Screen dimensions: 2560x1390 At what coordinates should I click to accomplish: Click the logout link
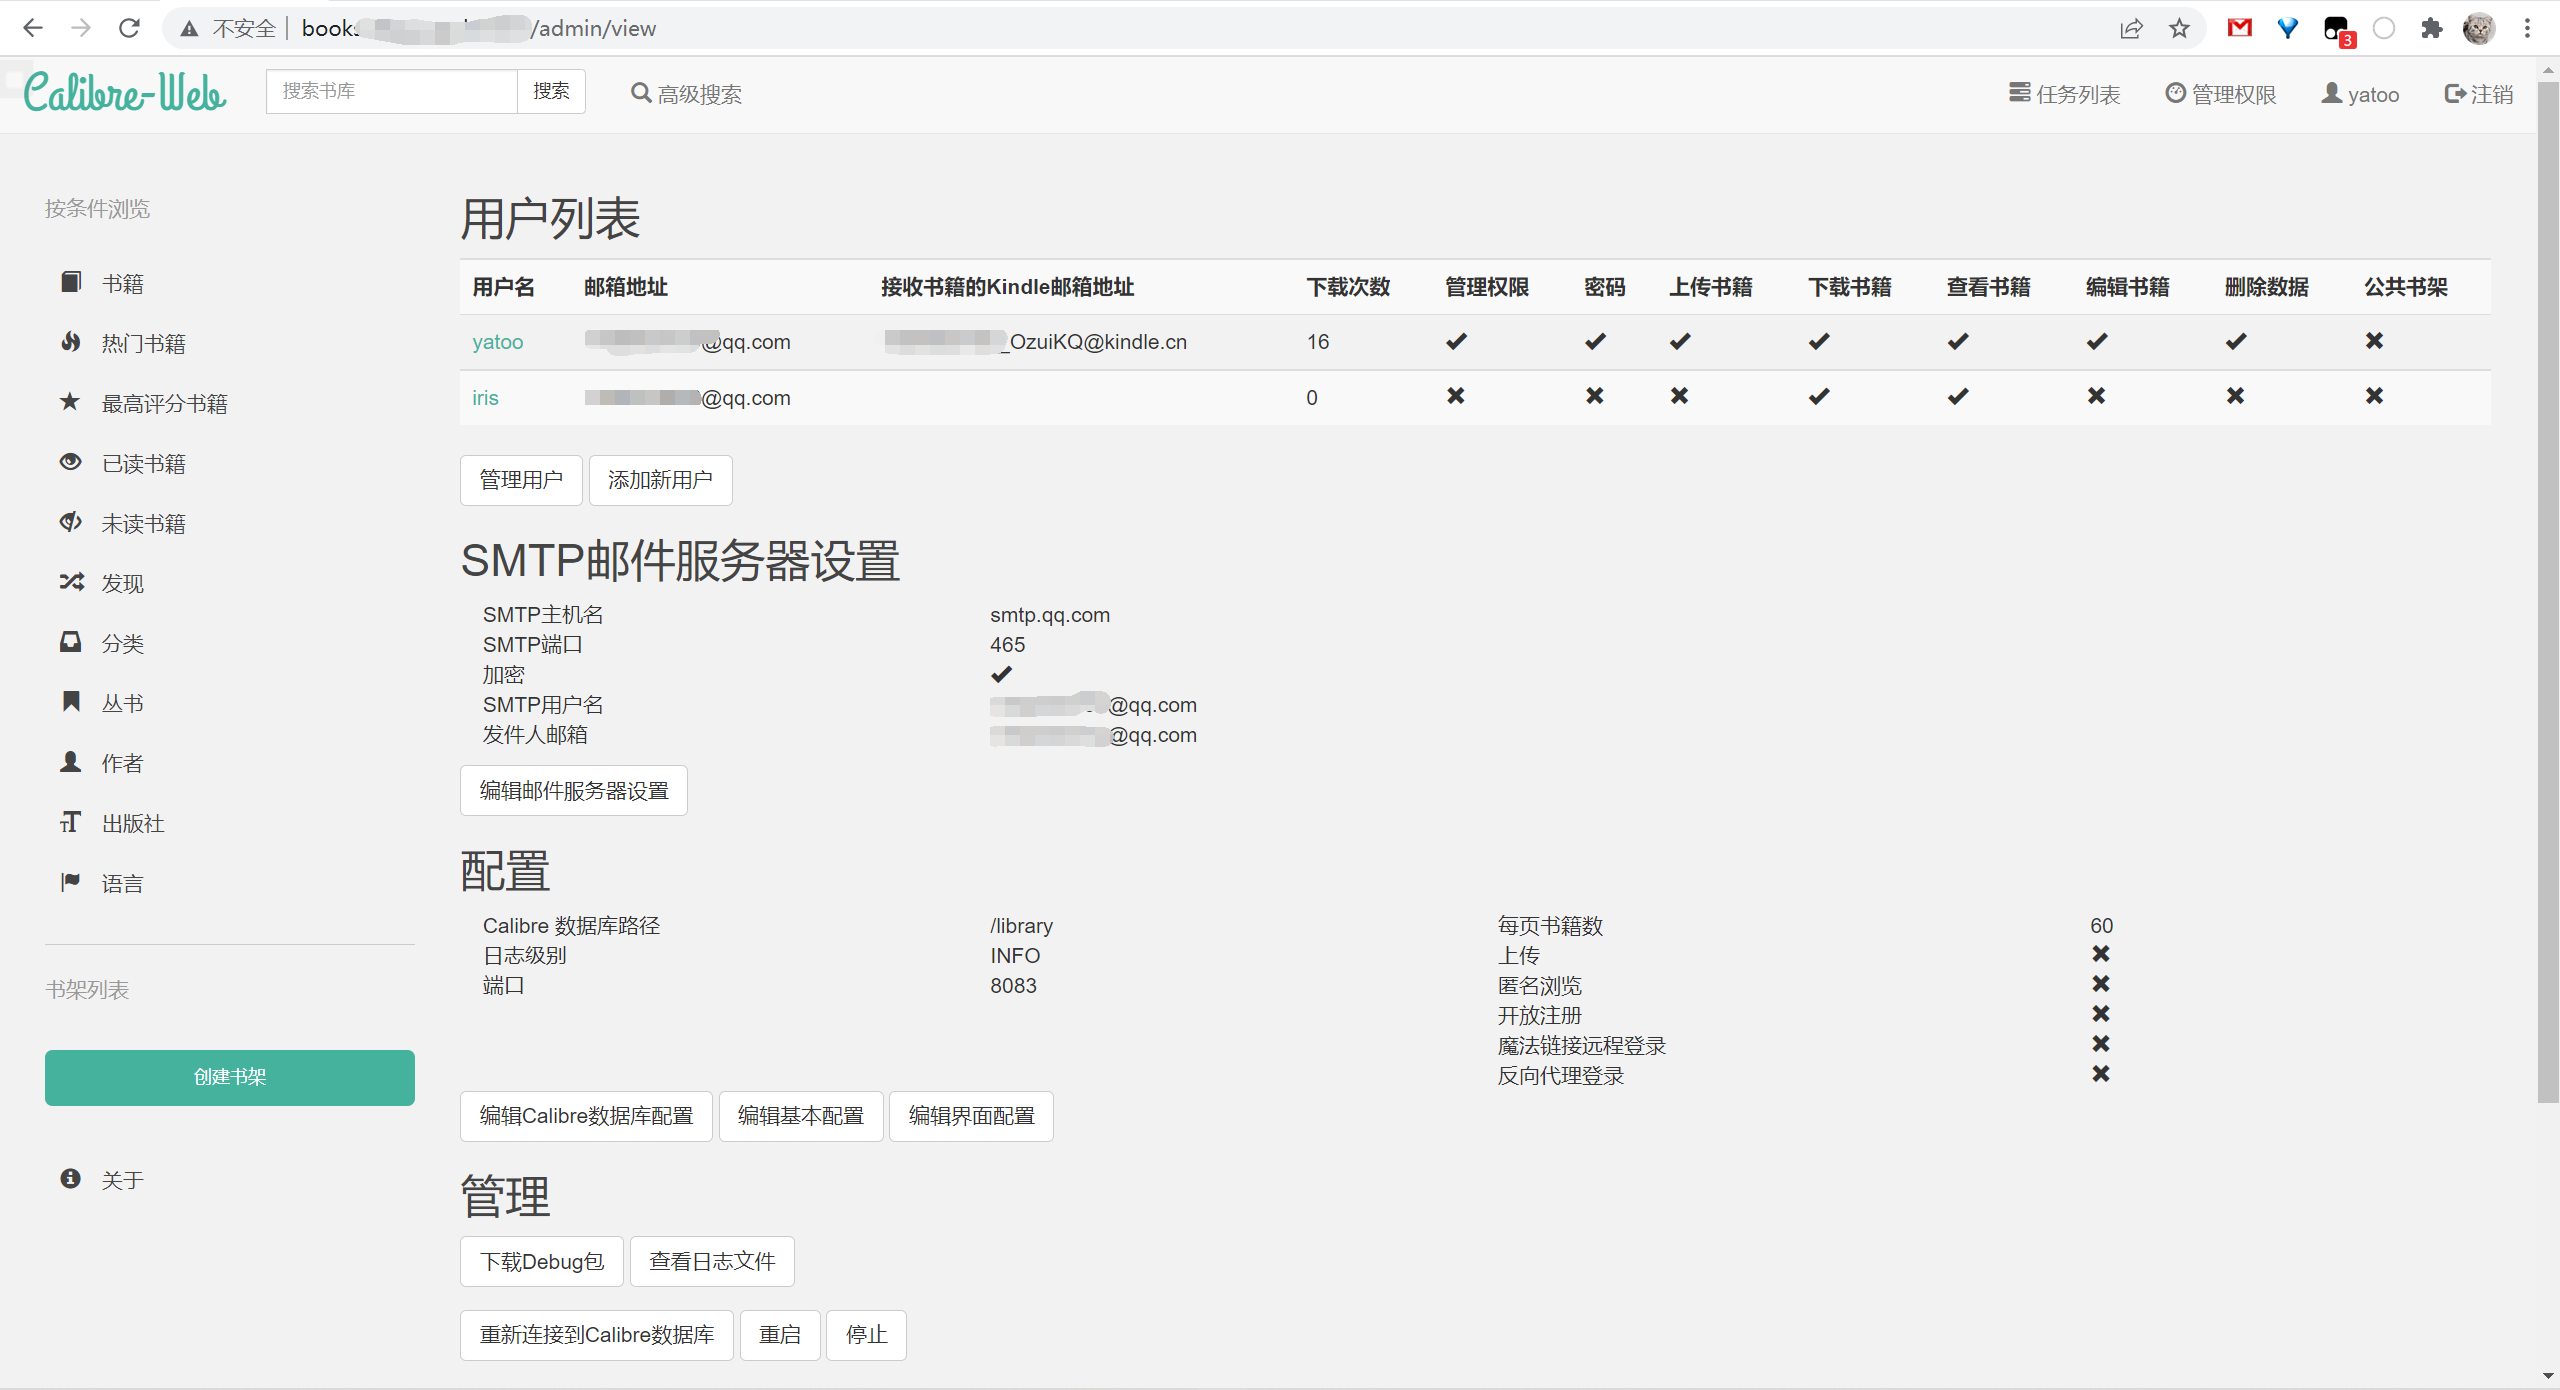coord(2478,94)
